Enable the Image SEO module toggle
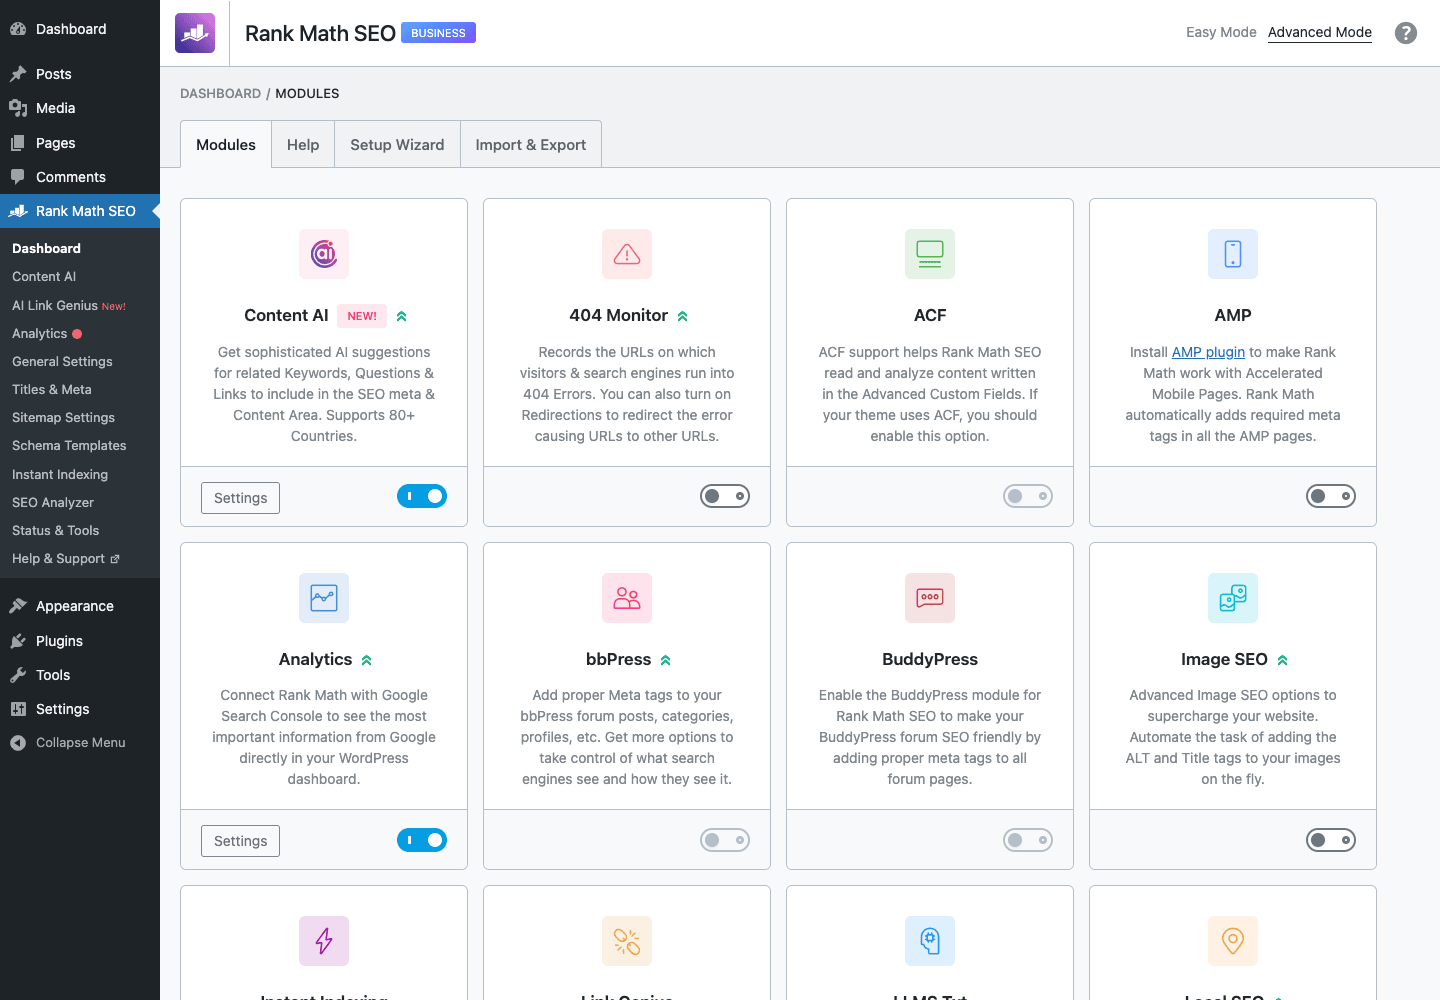 click(1331, 840)
